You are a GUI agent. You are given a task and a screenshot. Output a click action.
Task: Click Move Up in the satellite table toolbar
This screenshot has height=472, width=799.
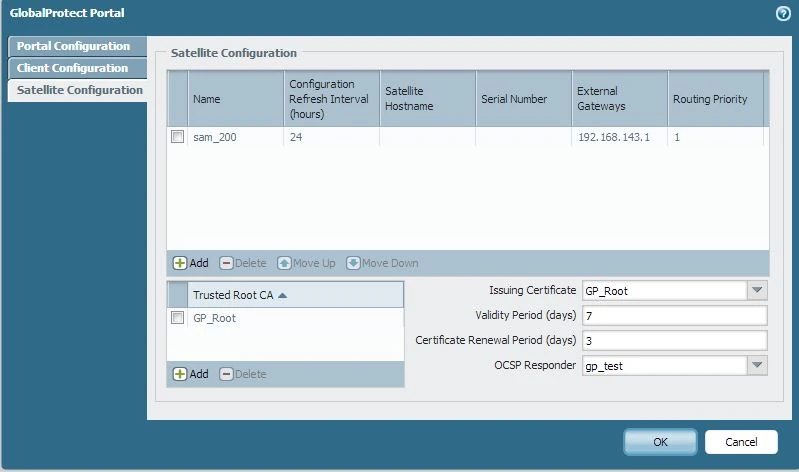[306, 263]
